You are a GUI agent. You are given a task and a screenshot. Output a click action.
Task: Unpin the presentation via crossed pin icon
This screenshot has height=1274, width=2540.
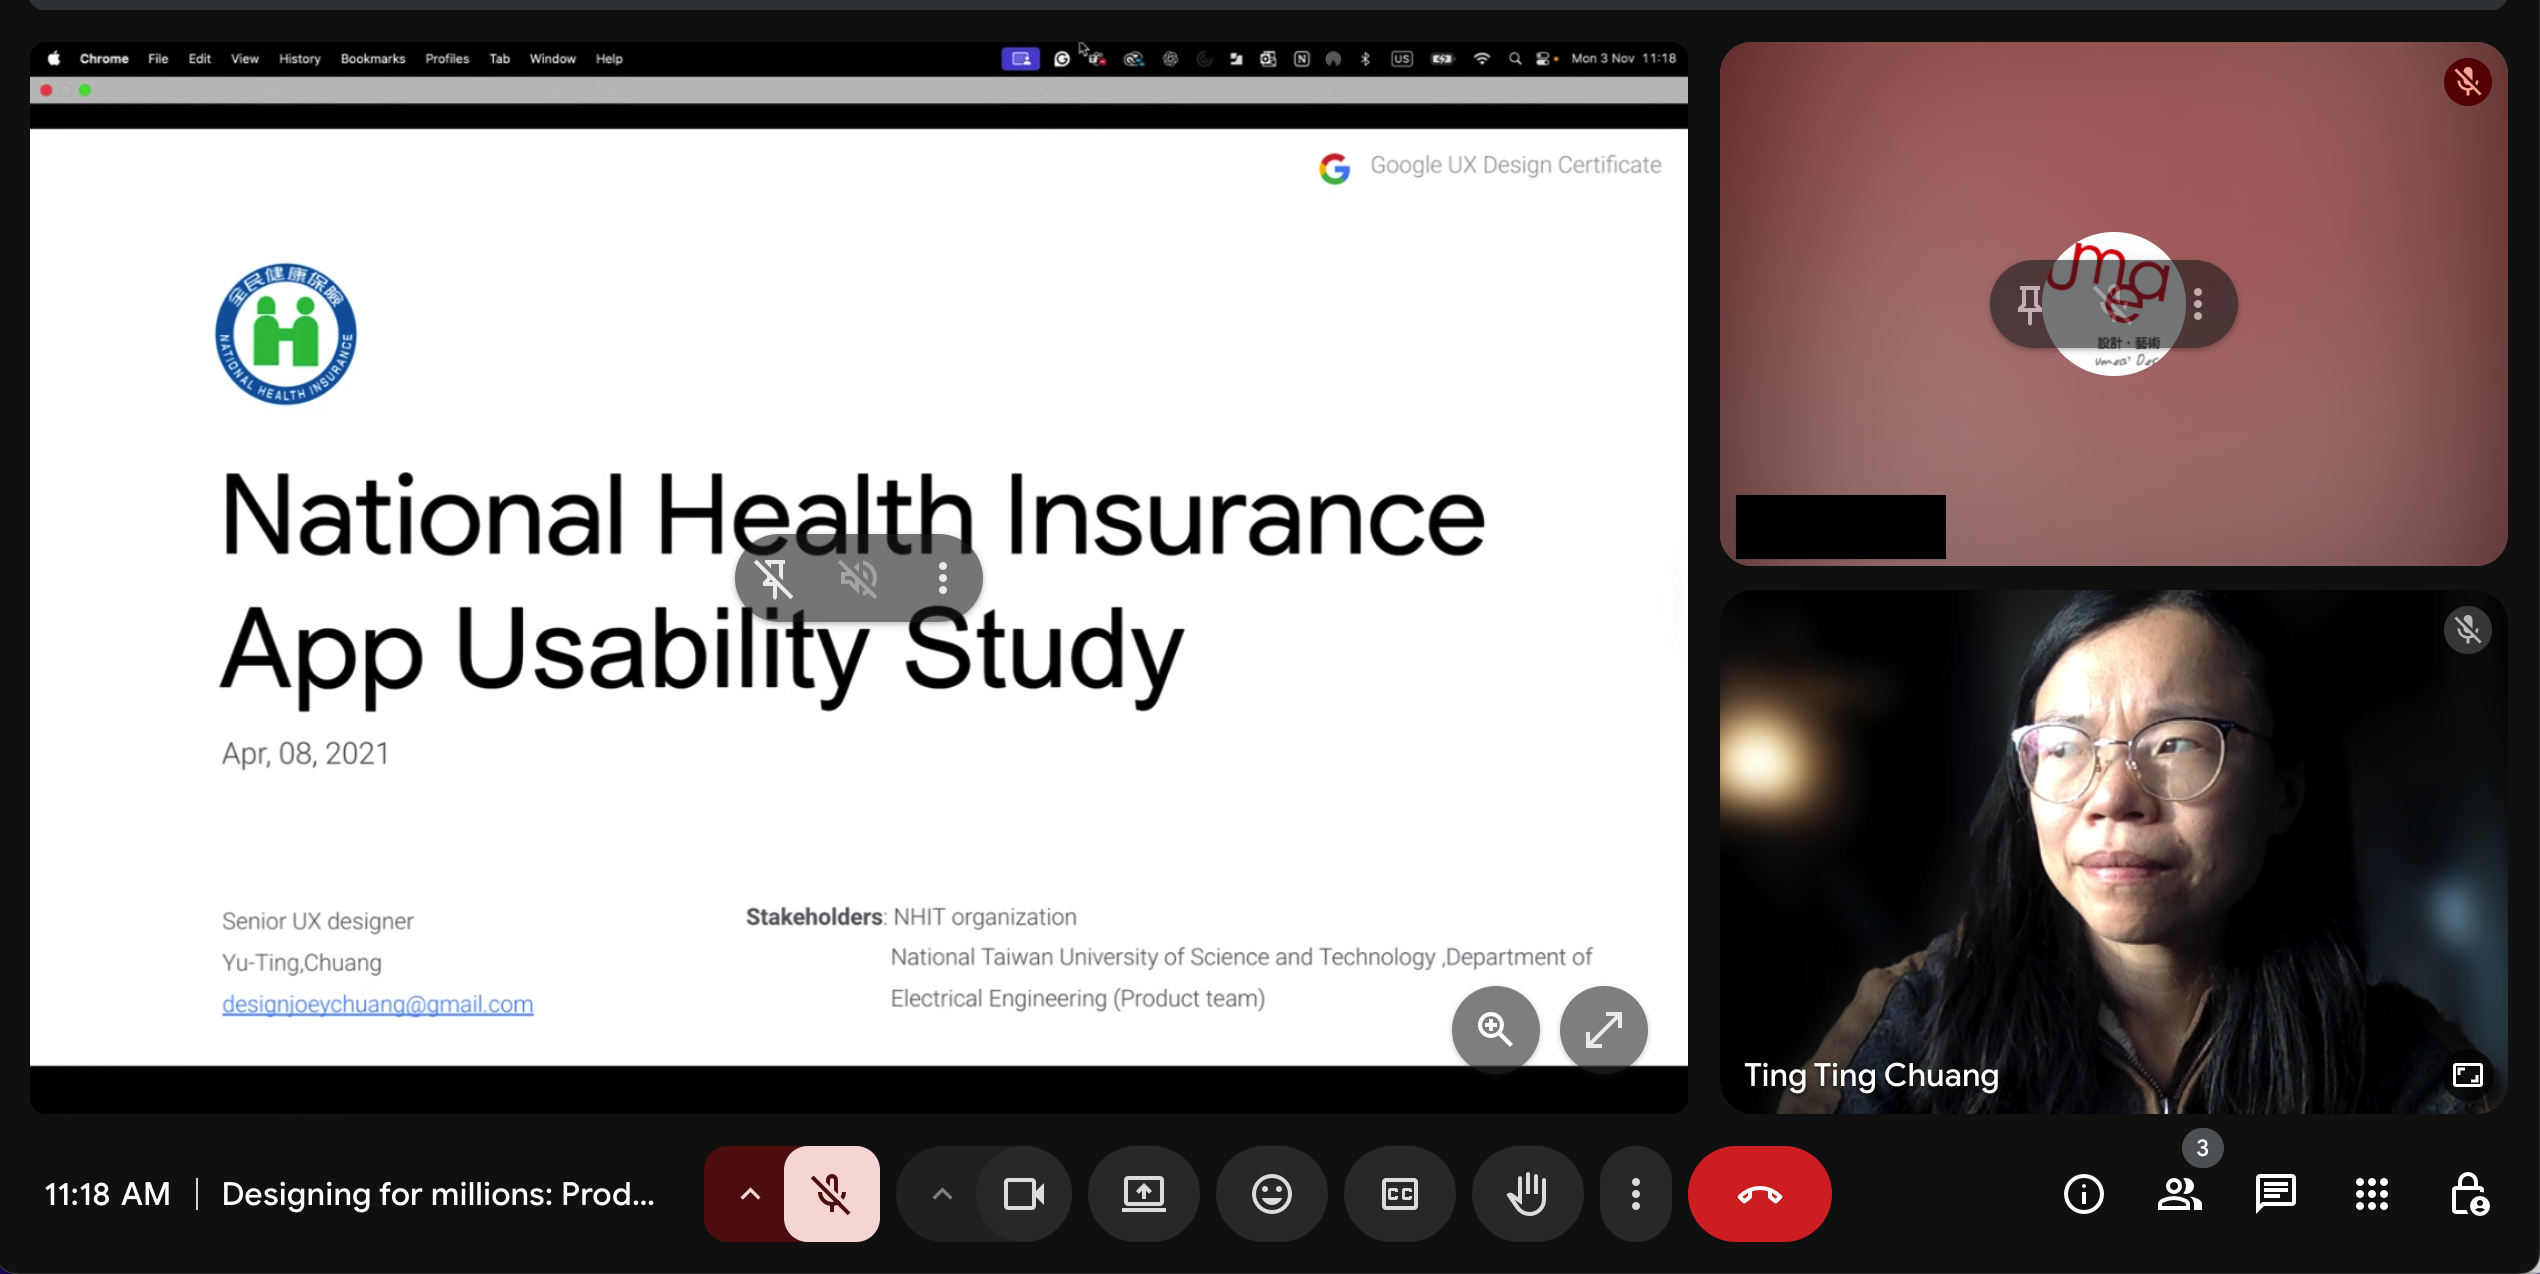pyautogui.click(x=774, y=577)
